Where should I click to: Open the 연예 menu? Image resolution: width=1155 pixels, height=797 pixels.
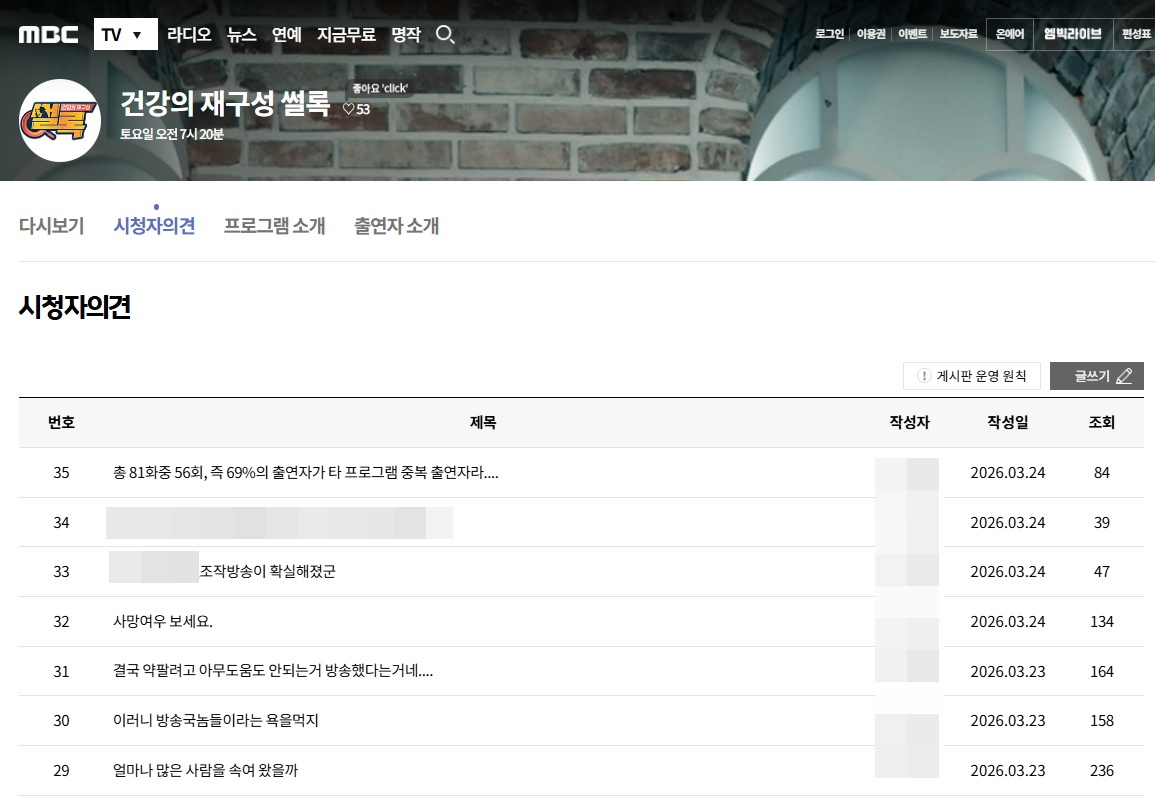pyautogui.click(x=287, y=35)
